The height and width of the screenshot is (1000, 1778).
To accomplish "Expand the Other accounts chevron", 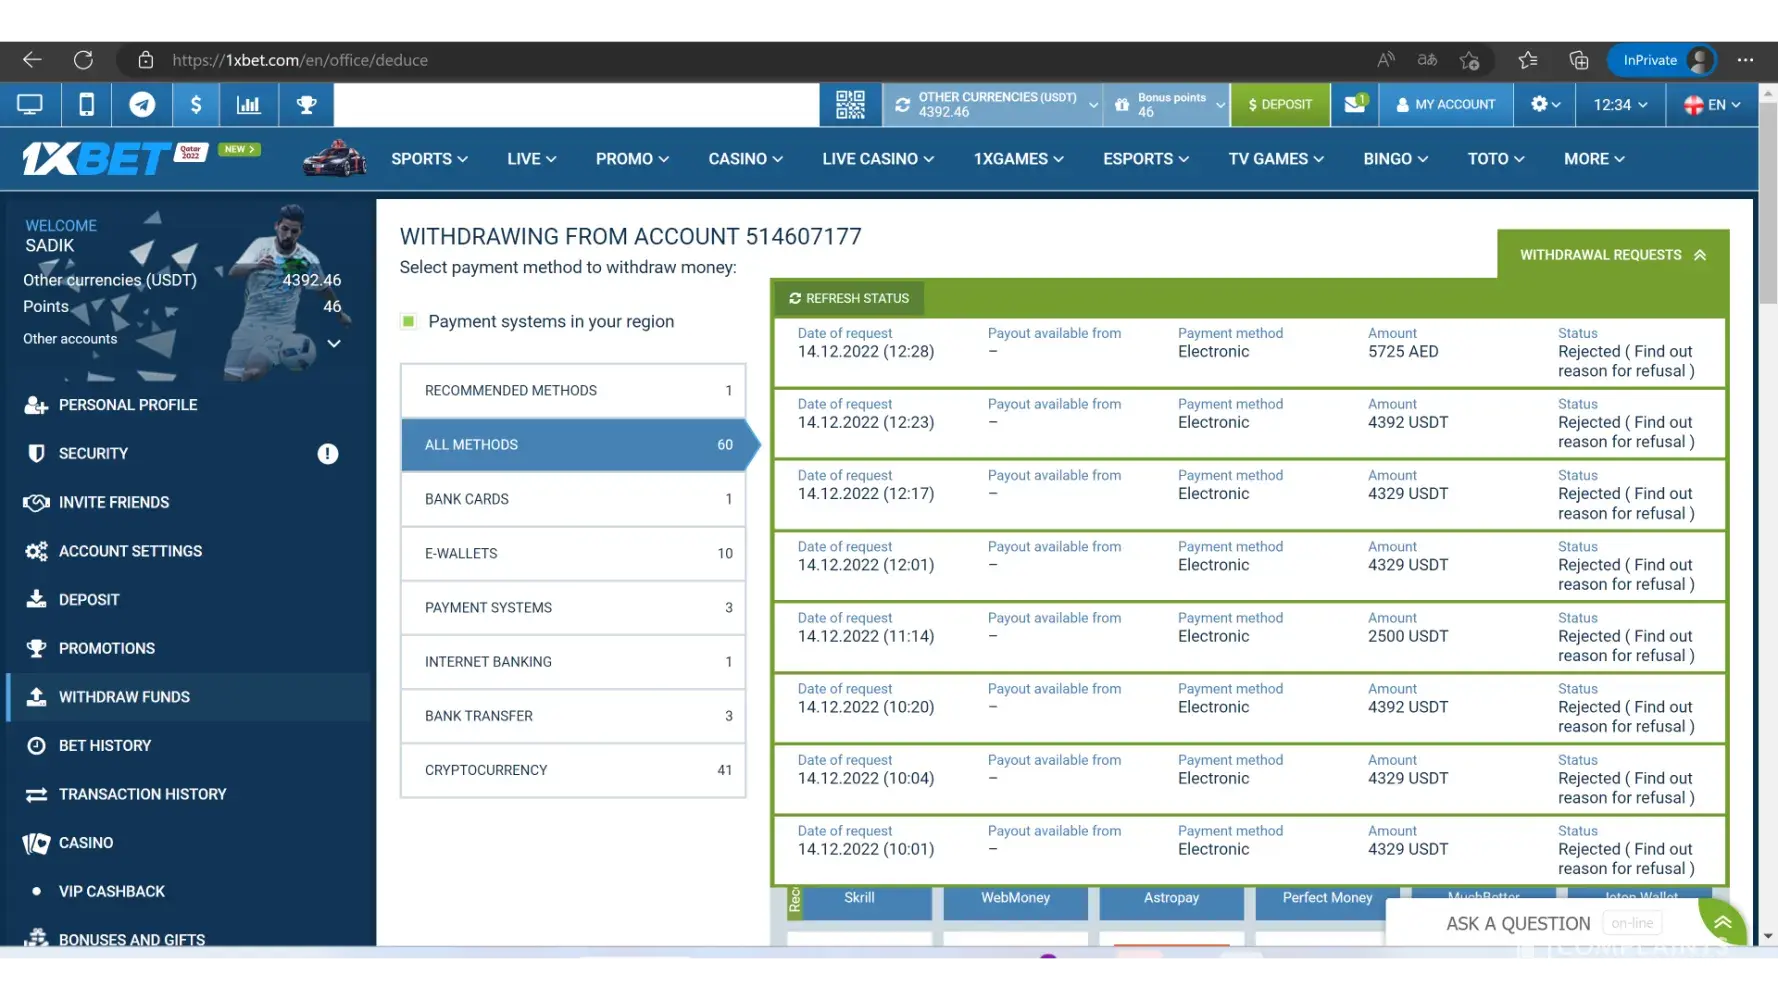I will pos(334,343).
